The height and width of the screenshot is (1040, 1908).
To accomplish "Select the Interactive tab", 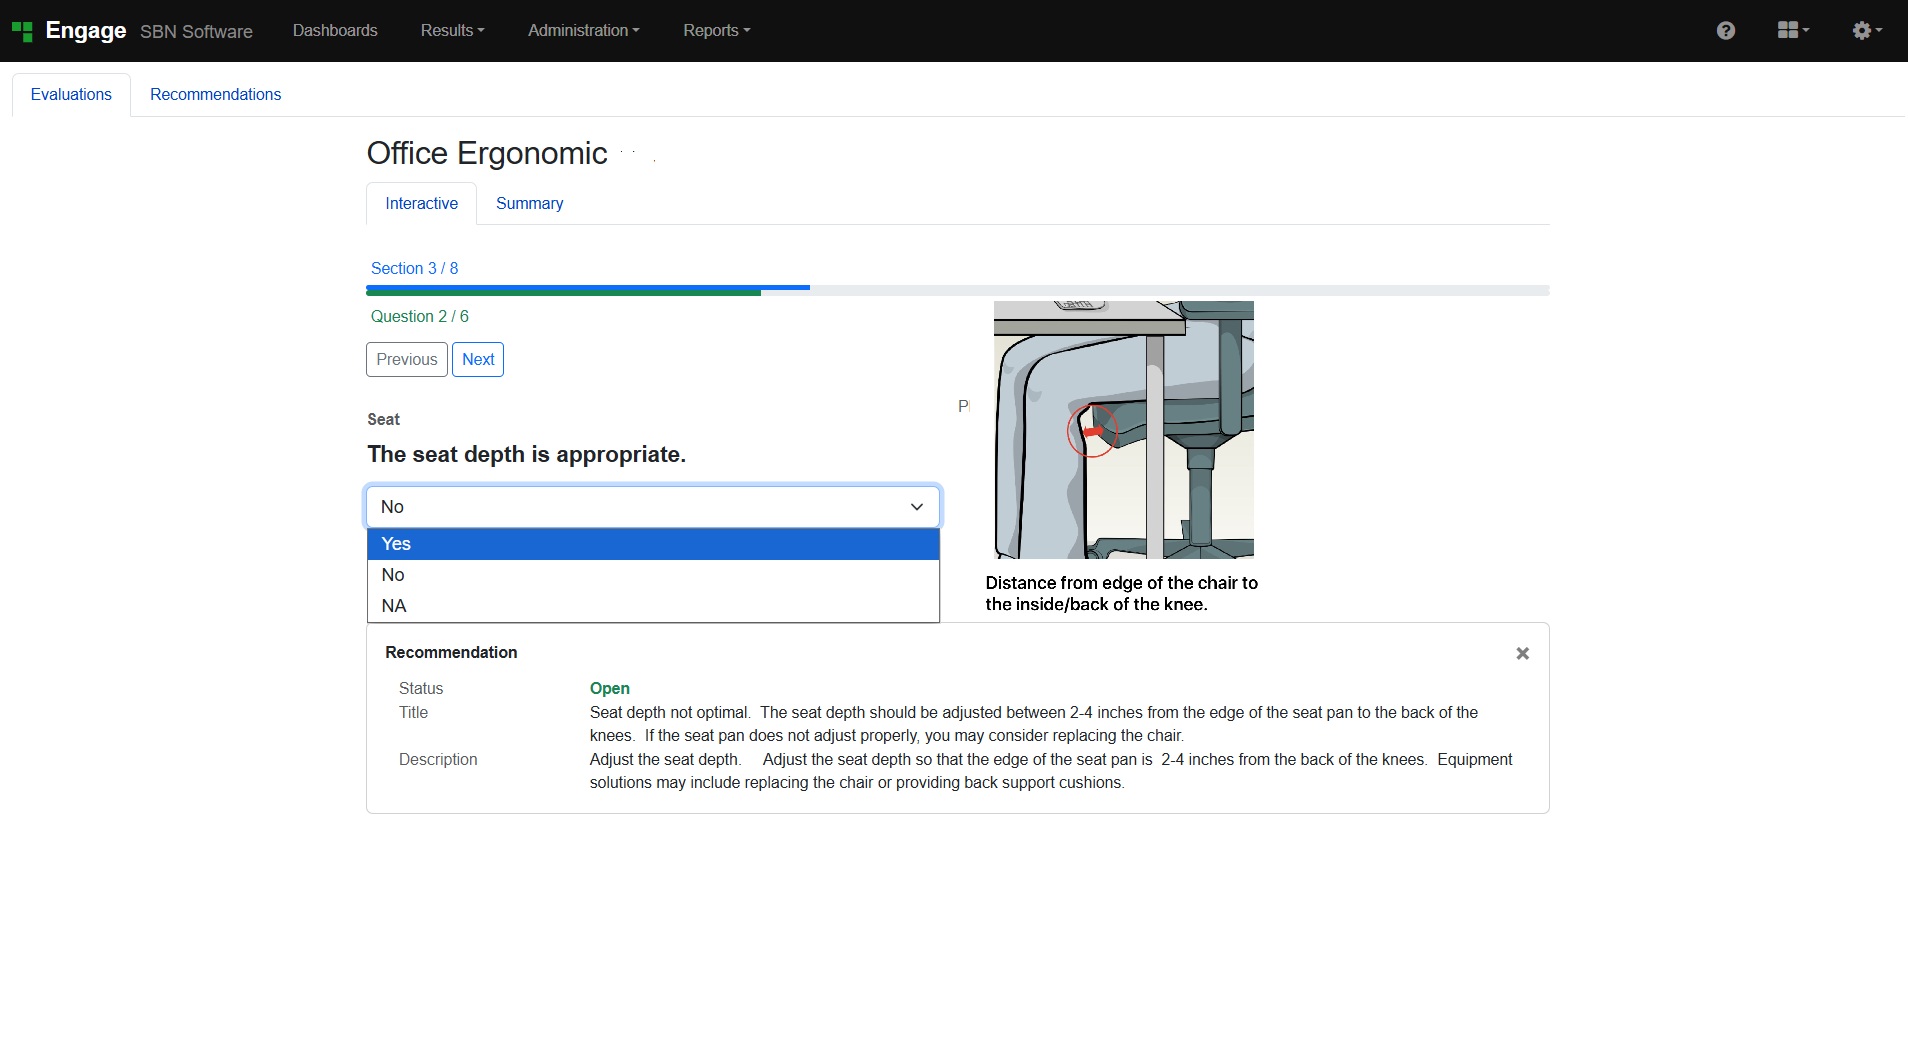I will [421, 203].
